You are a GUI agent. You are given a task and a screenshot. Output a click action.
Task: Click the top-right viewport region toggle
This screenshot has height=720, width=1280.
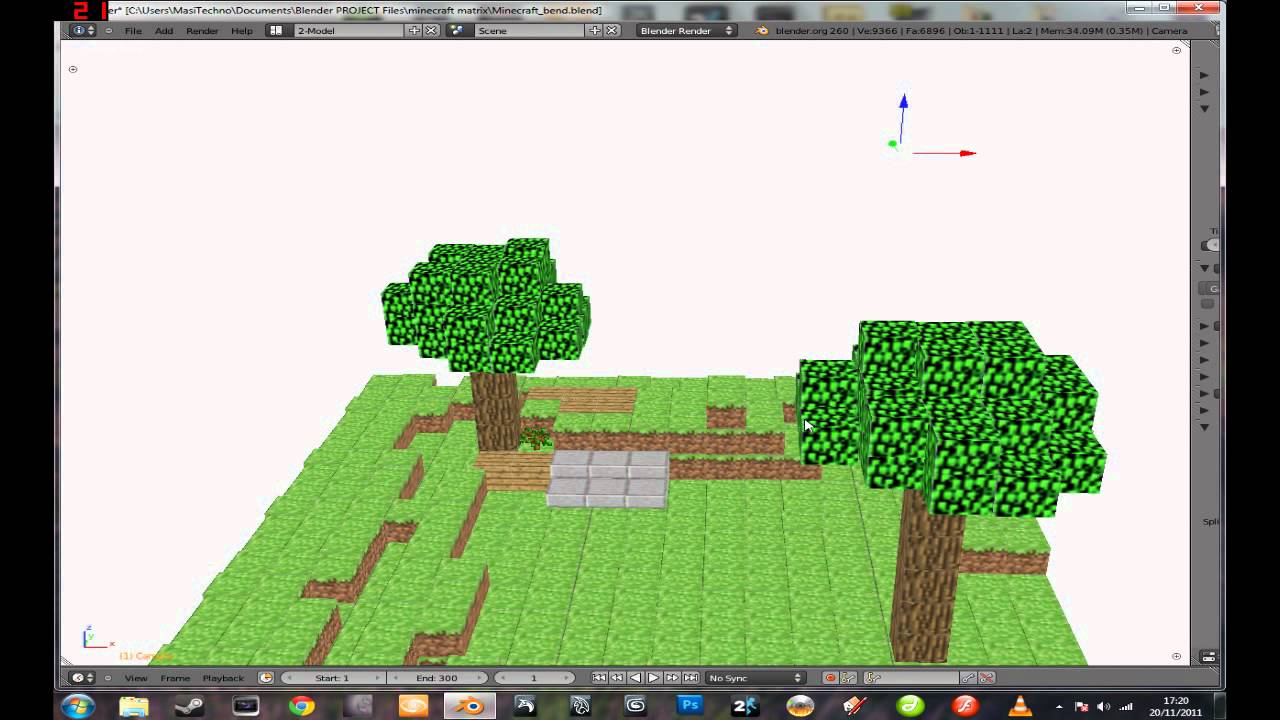click(1176, 49)
